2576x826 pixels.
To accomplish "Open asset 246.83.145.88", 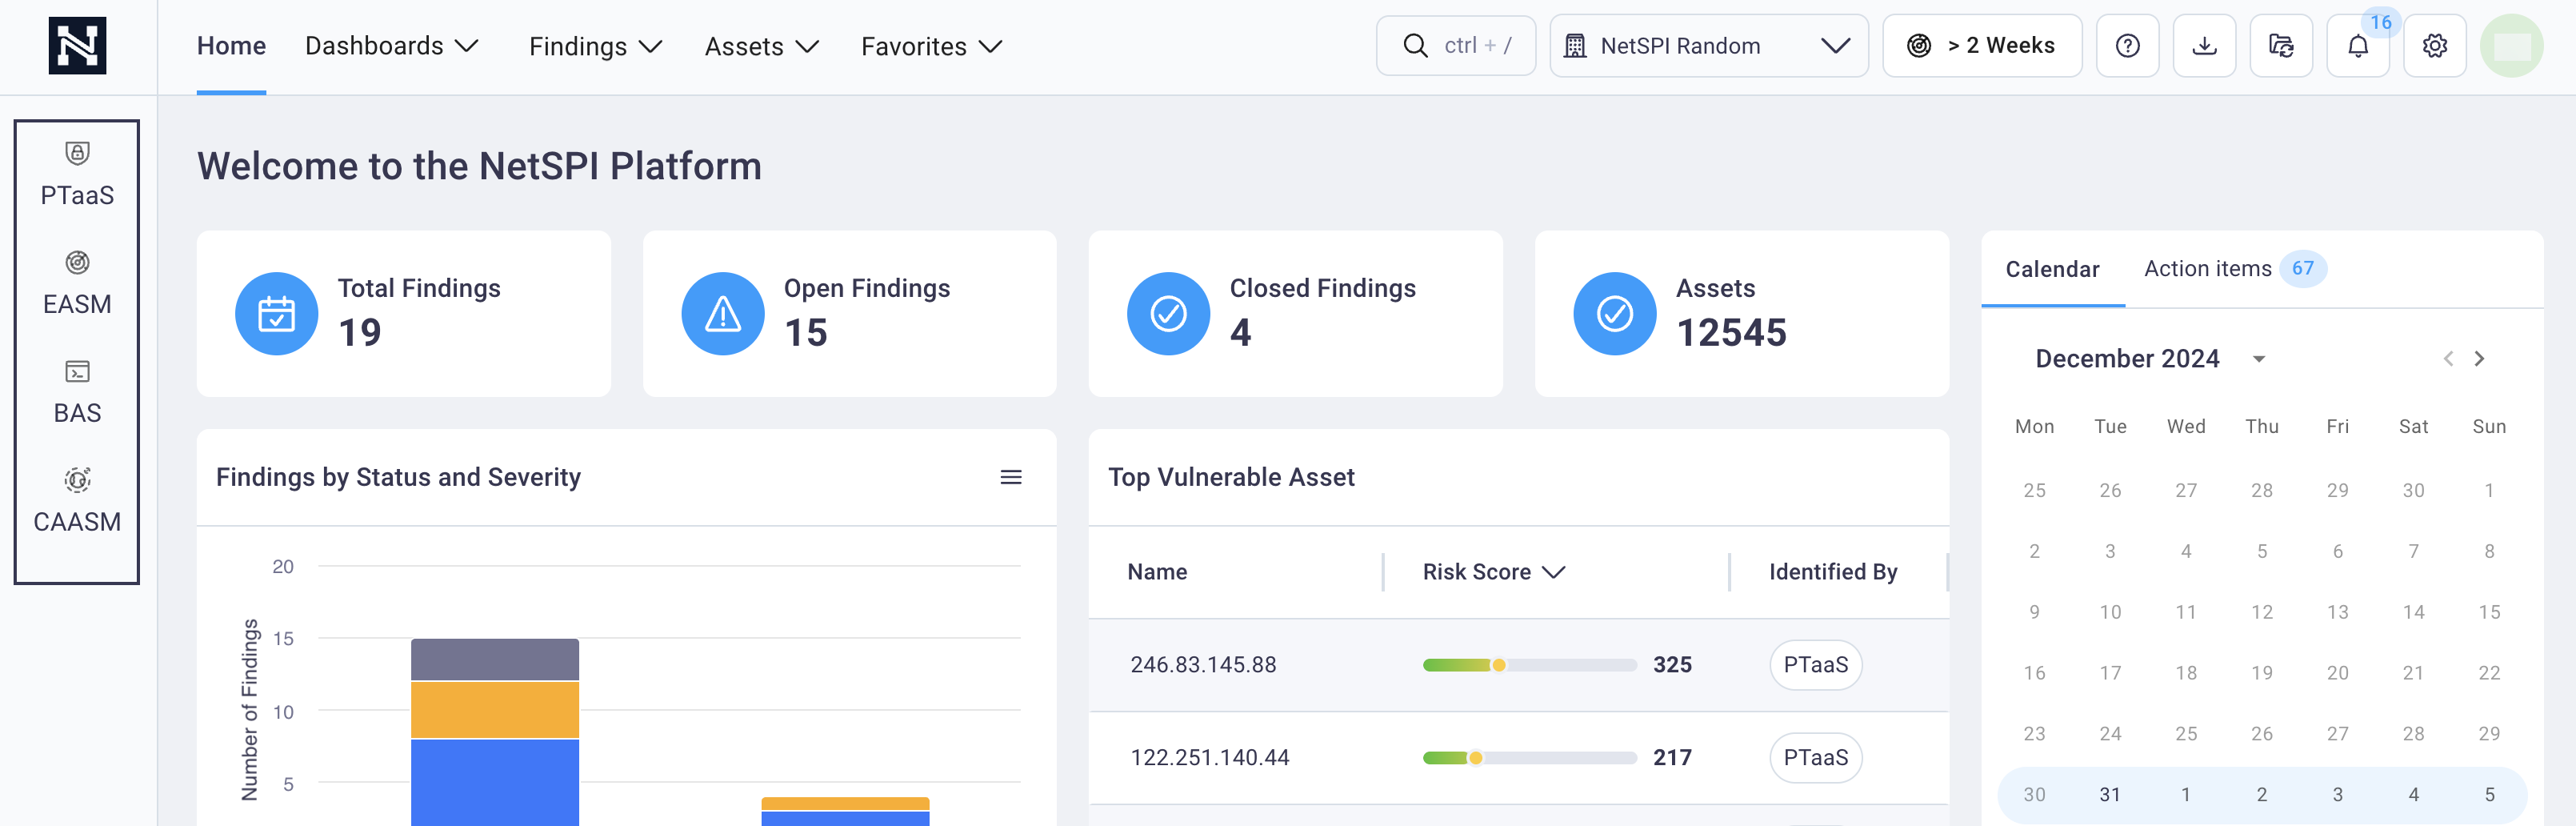I will [x=1203, y=665].
